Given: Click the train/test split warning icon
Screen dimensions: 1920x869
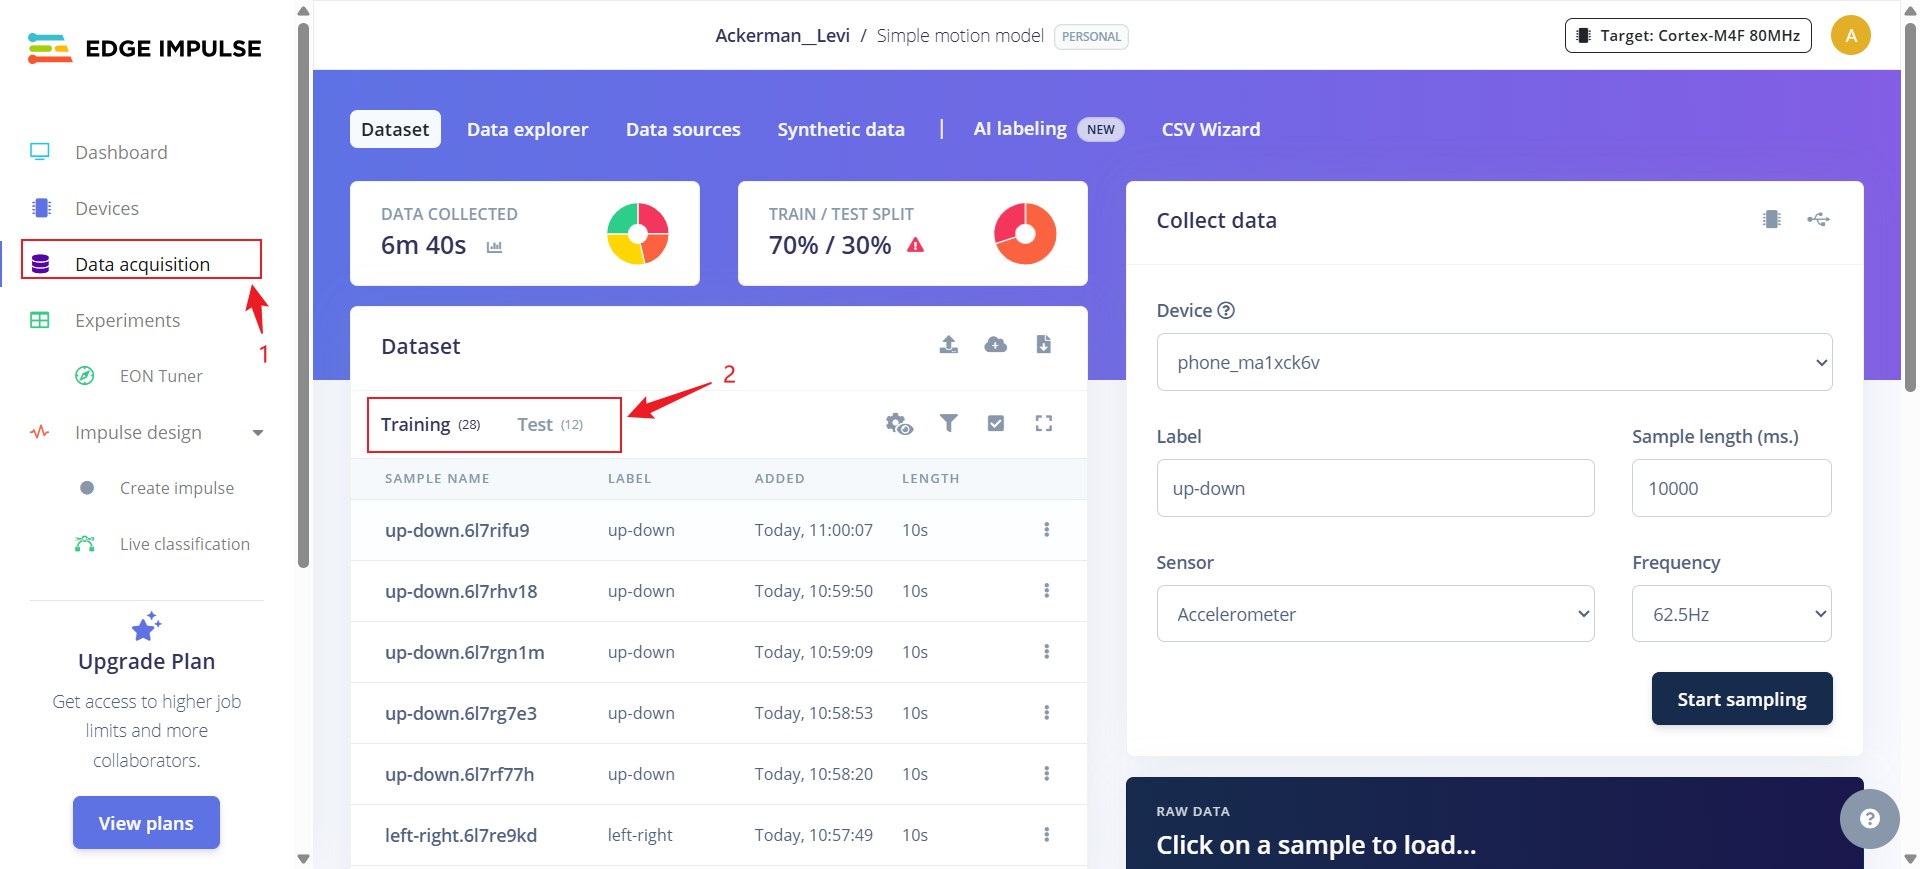Looking at the screenshot, I should pos(915,245).
